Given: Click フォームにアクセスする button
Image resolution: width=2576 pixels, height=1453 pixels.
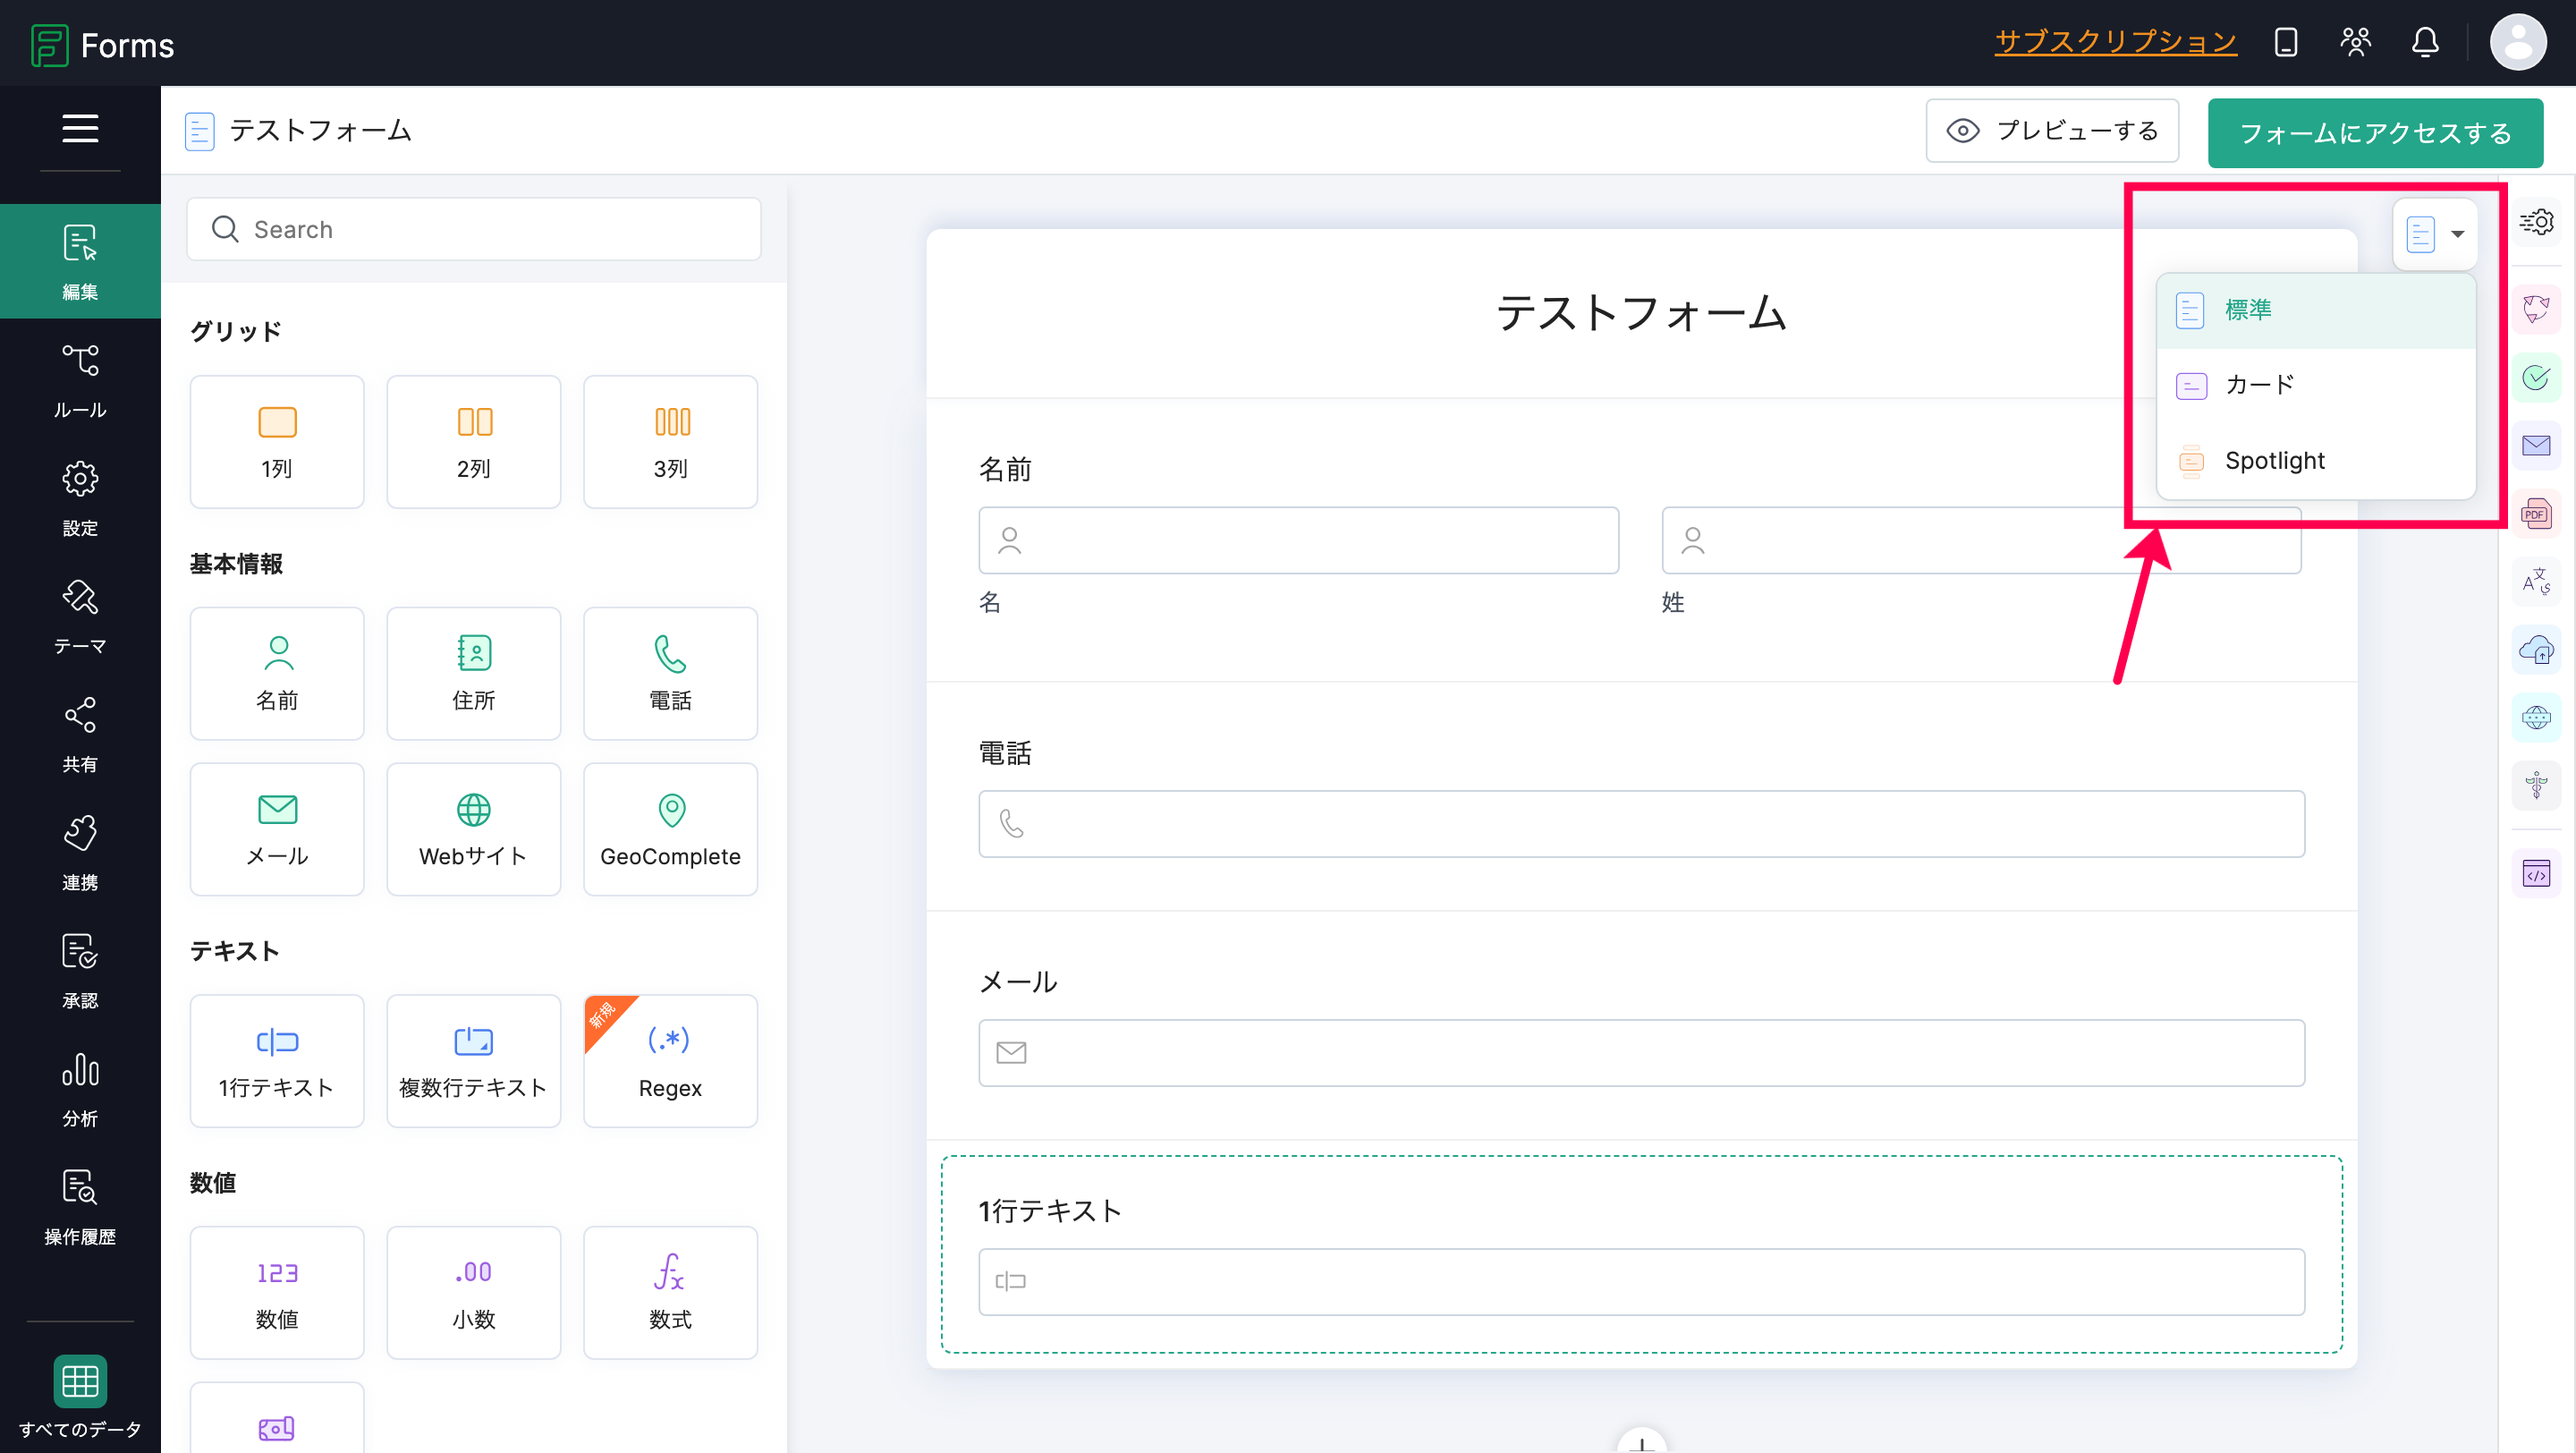Looking at the screenshot, I should pyautogui.click(x=2375, y=133).
